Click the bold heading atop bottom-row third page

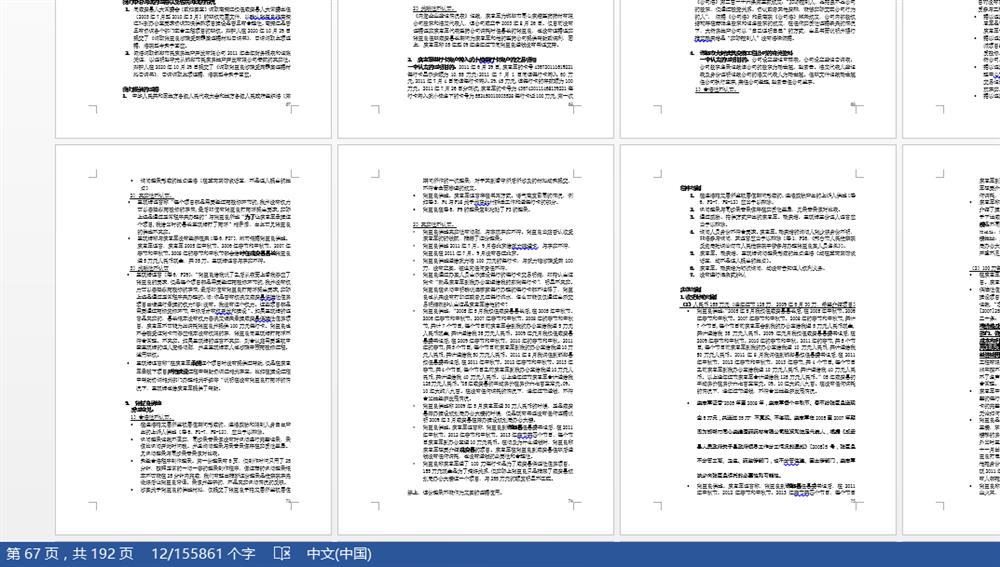694,186
